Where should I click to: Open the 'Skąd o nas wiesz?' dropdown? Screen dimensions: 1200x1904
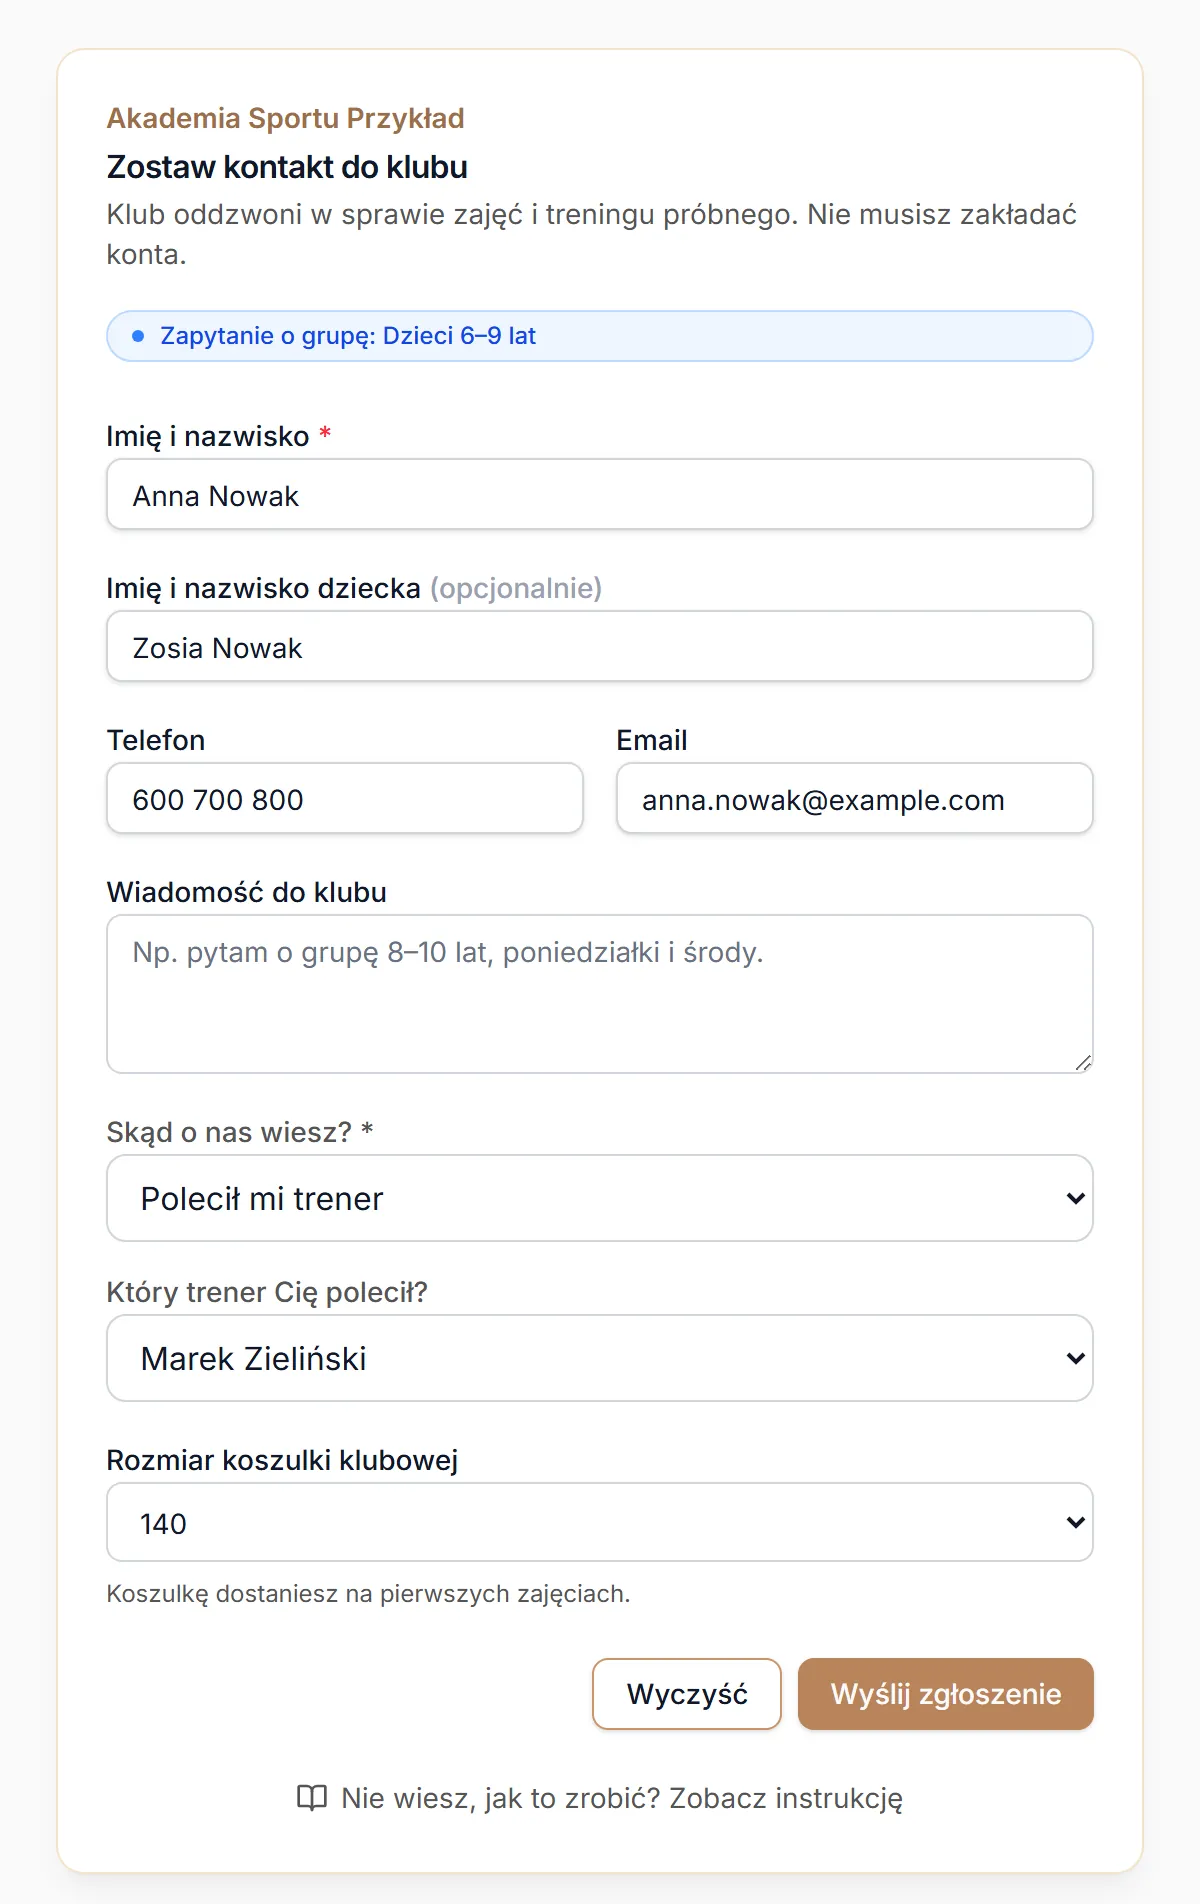[x=600, y=1198]
